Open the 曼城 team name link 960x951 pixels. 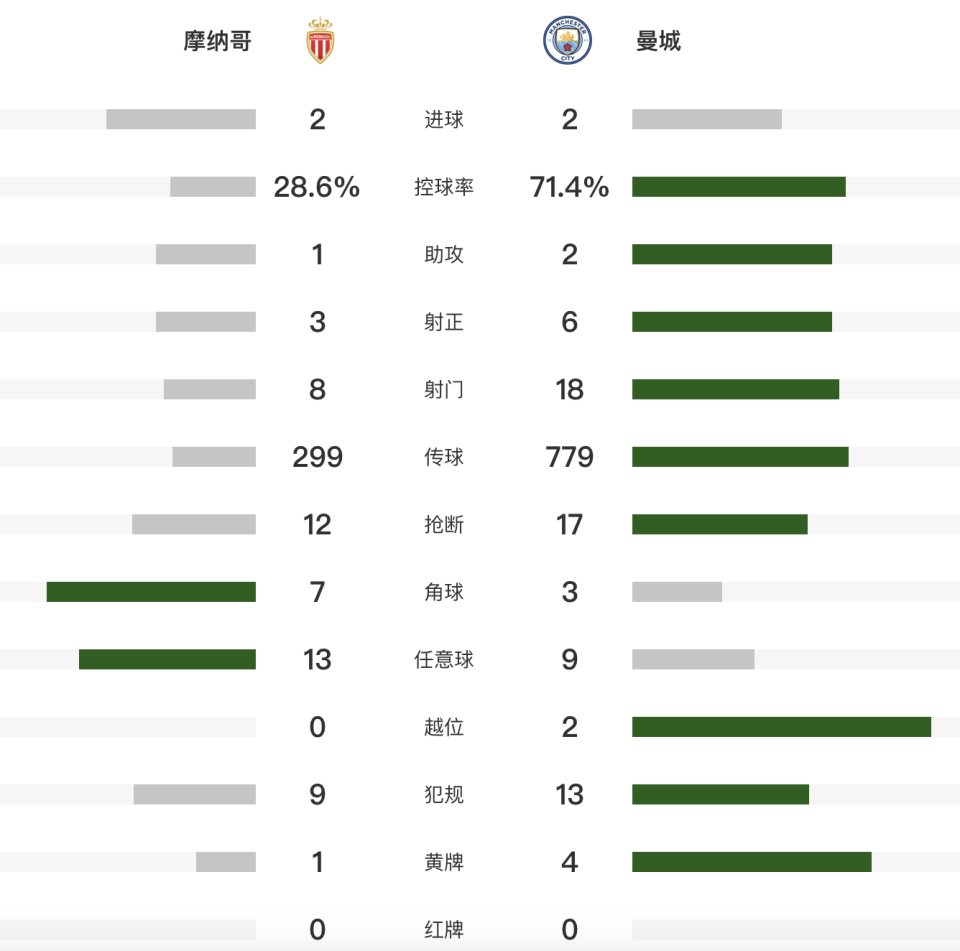click(x=658, y=41)
